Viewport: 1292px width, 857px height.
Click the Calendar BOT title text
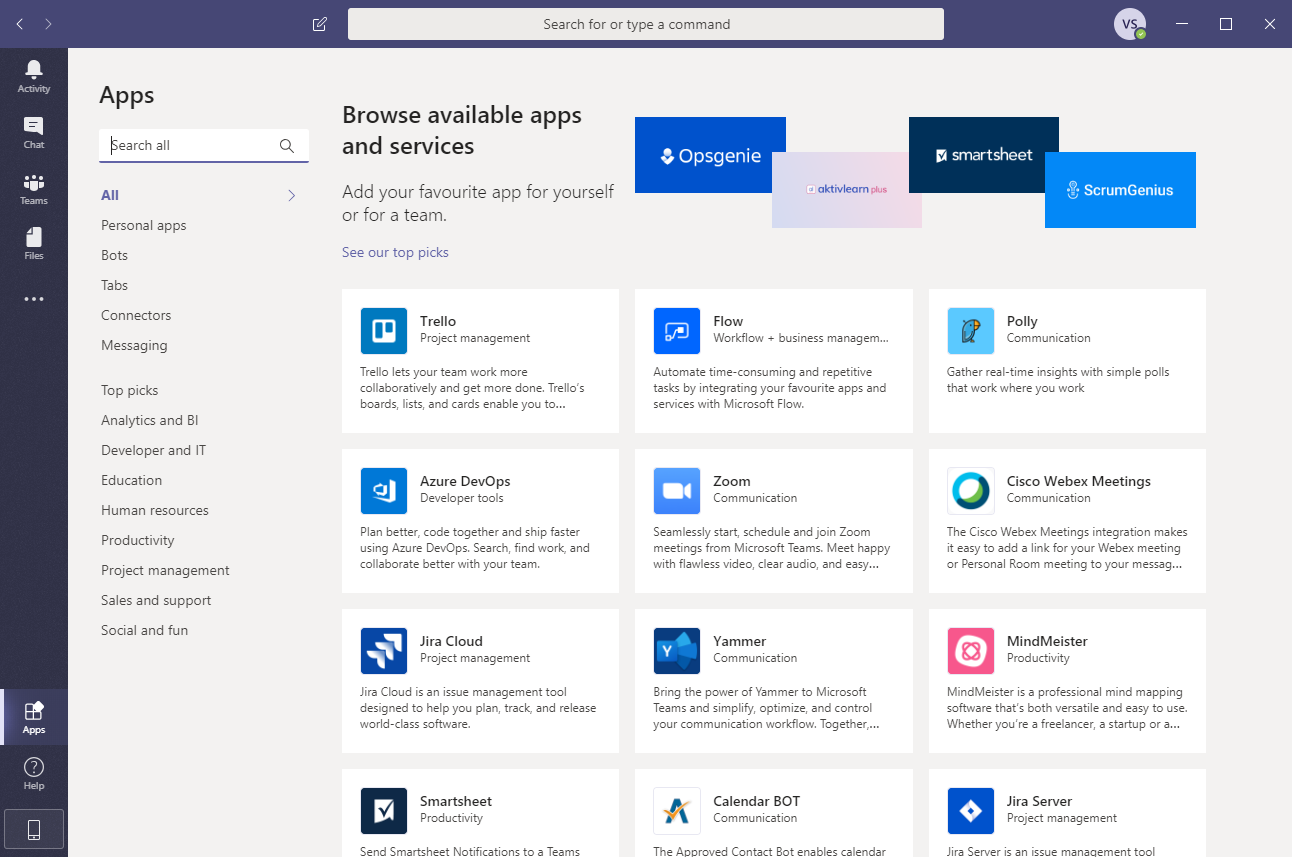coord(757,801)
